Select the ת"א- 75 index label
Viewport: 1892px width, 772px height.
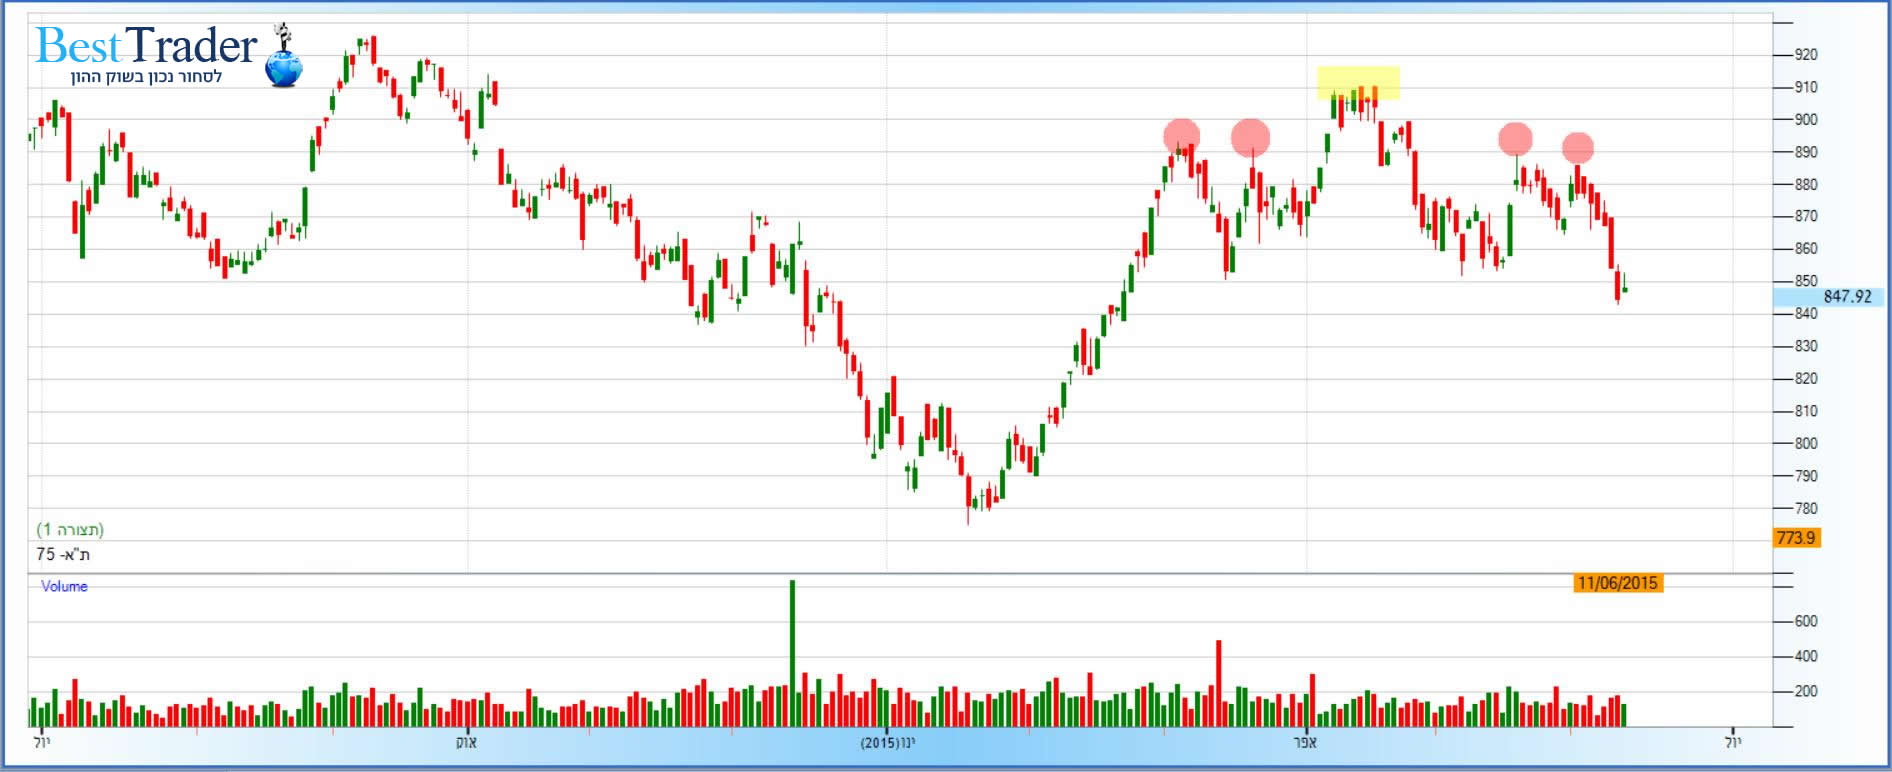click(x=63, y=554)
